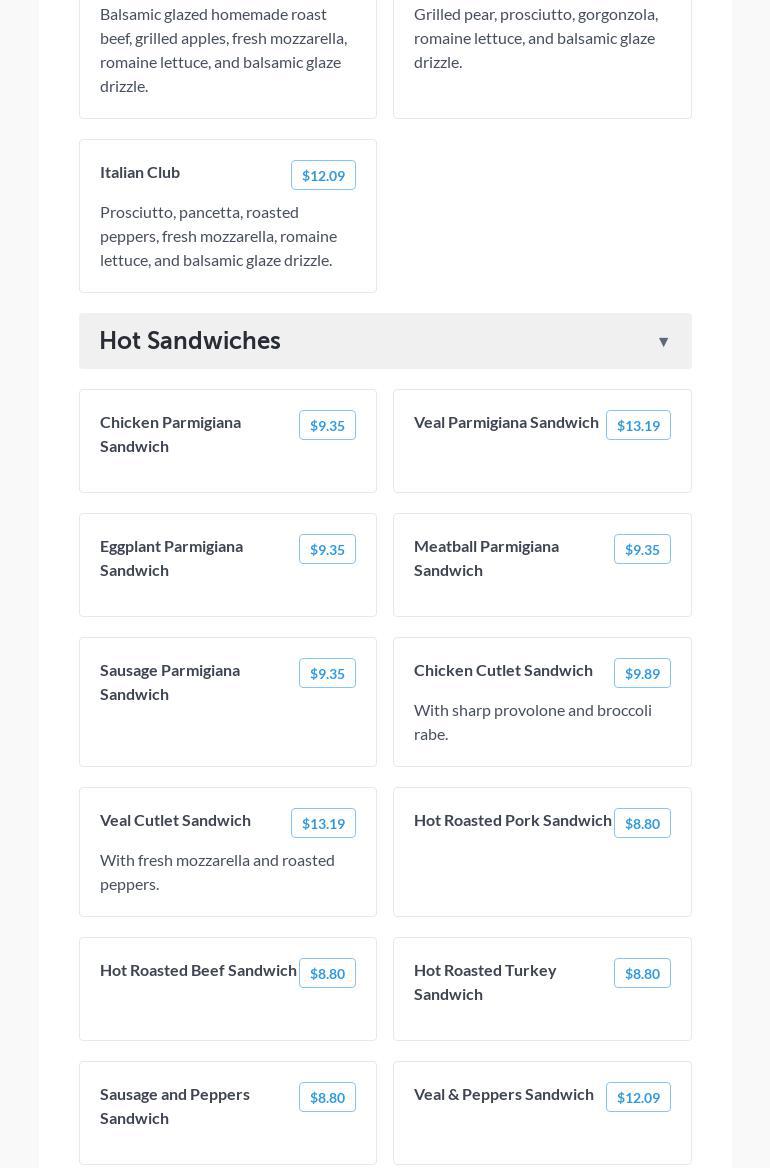Select Hot Roasted Pork Sandwich
The width and height of the screenshot is (770, 1168).
pyautogui.click(x=512, y=820)
